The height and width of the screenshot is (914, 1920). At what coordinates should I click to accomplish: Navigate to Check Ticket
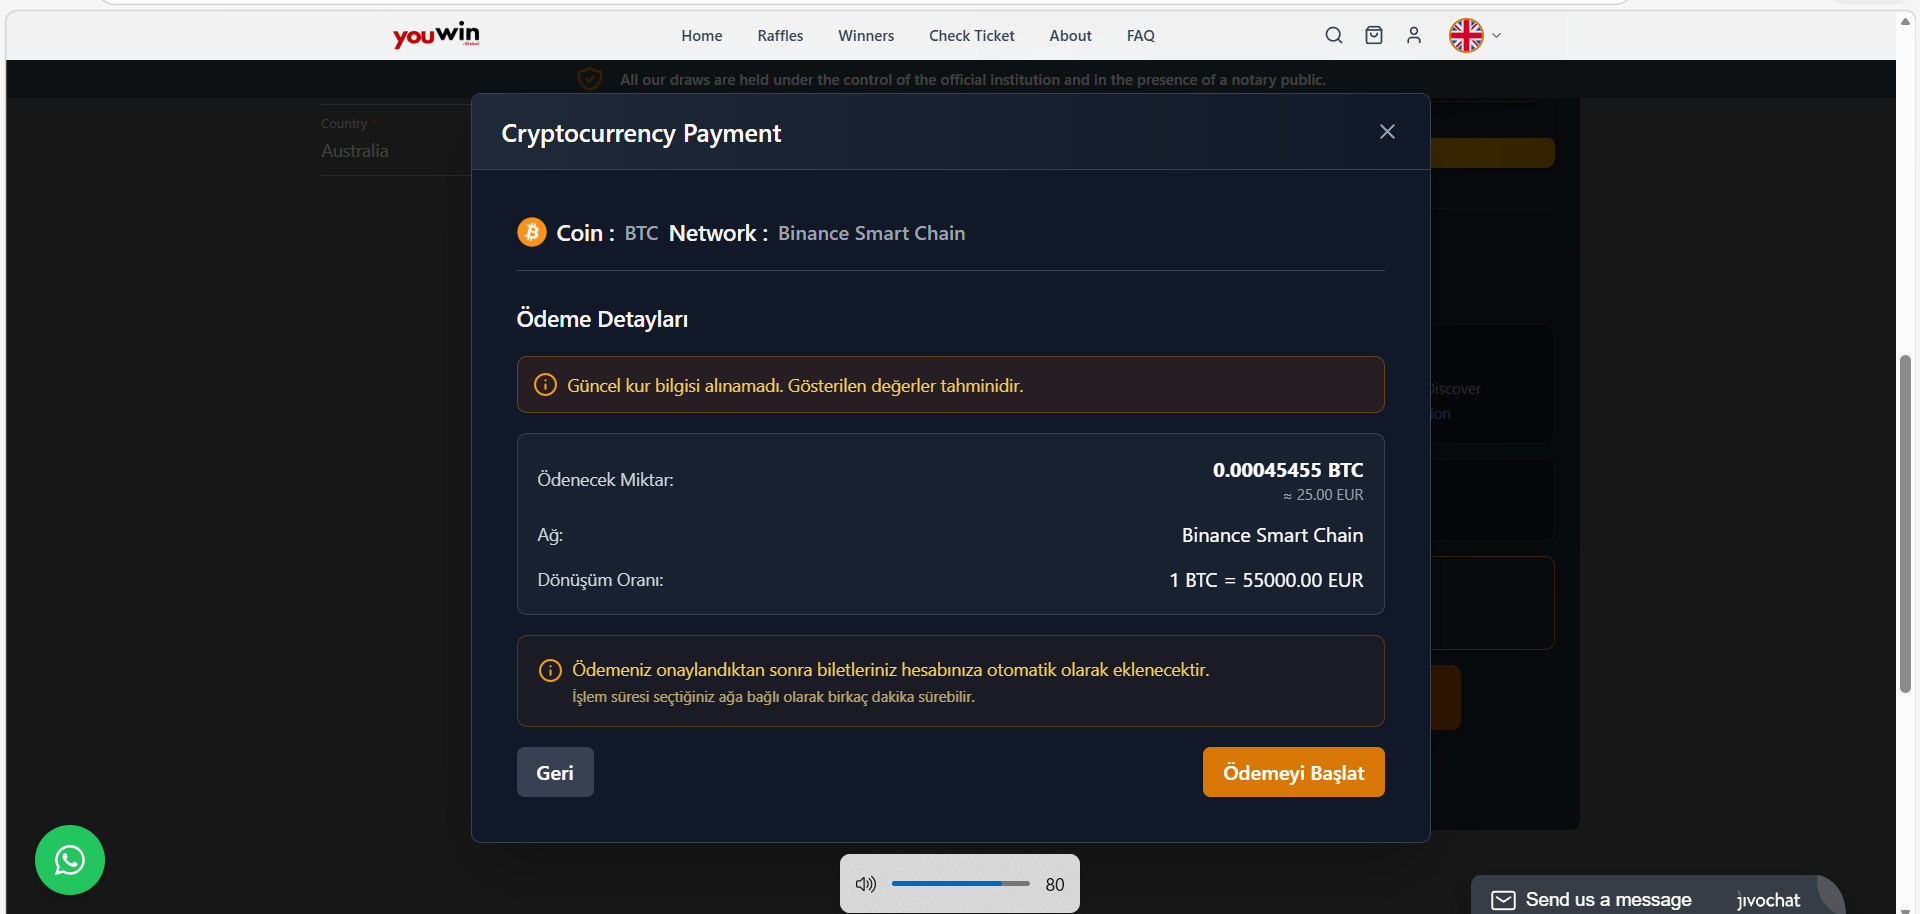click(x=971, y=35)
